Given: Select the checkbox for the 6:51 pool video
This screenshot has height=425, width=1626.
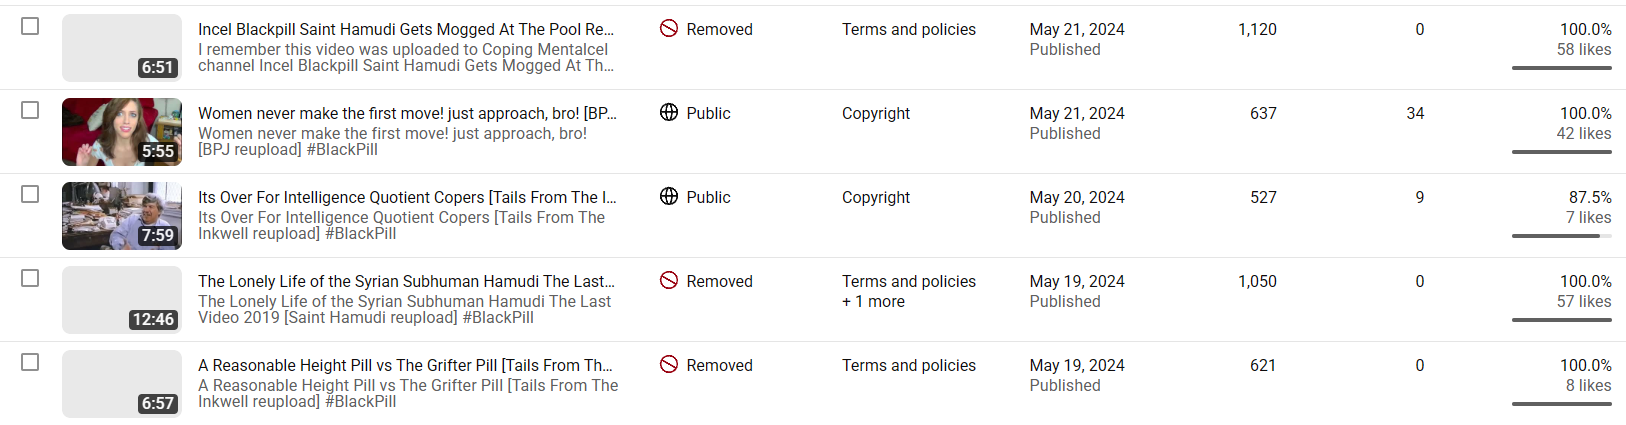Looking at the screenshot, I should pyautogui.click(x=30, y=26).
